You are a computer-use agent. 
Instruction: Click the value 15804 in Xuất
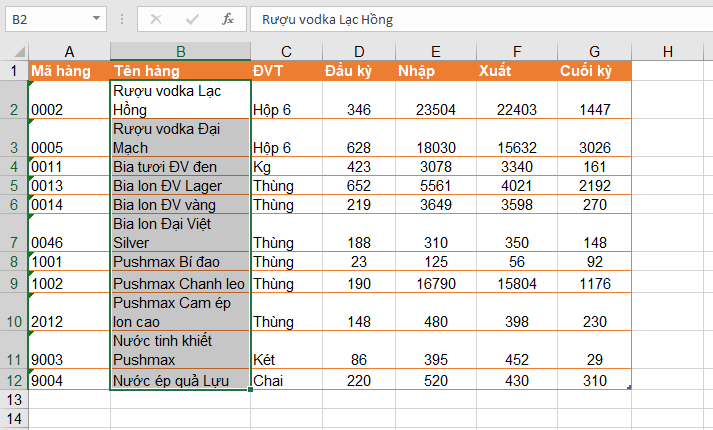pos(517,282)
